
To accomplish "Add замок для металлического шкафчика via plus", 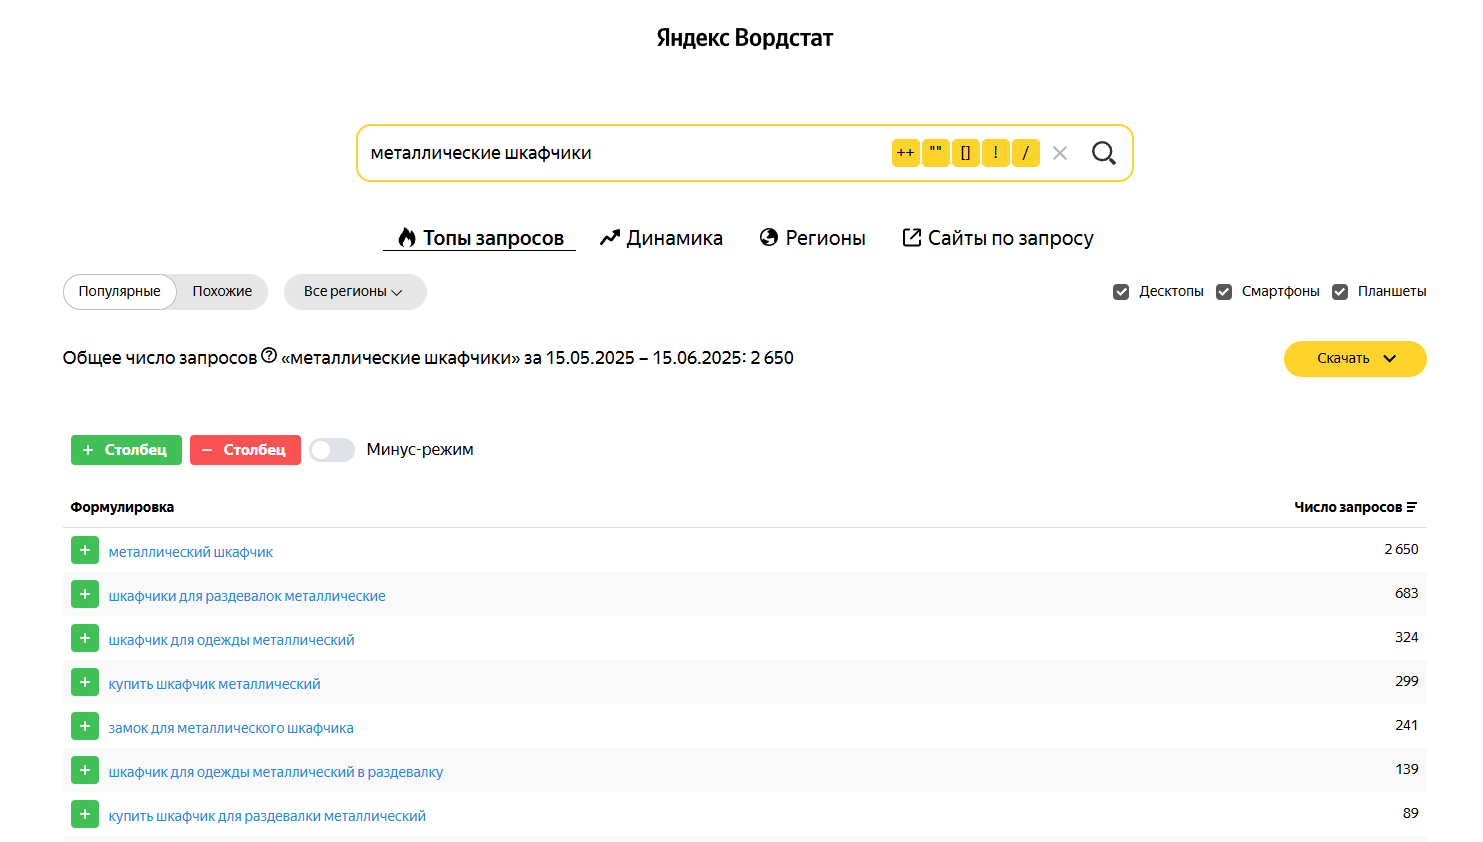I will [85, 726].
